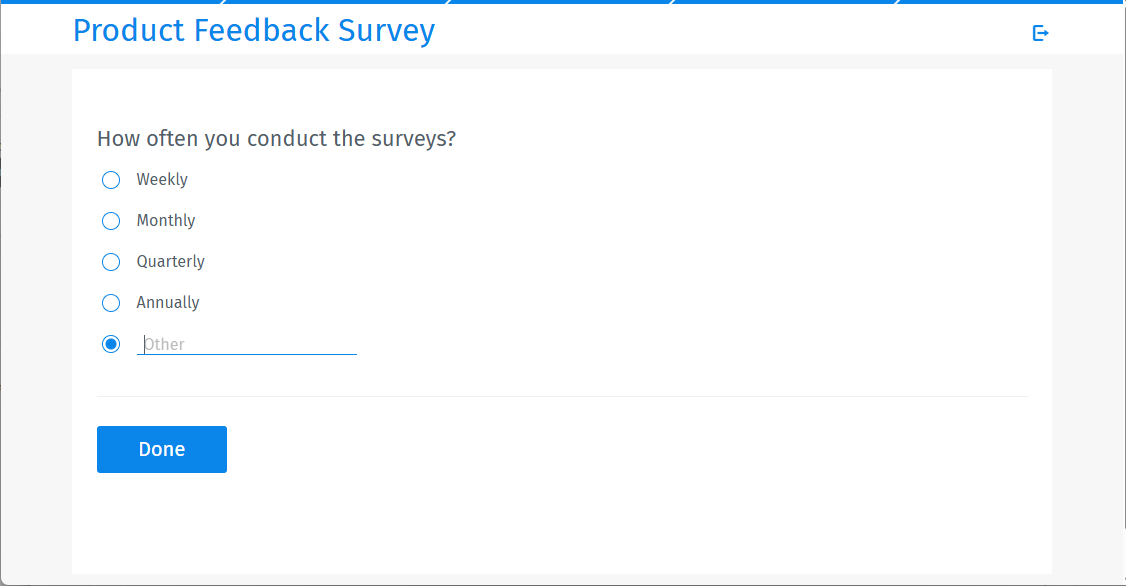Select the Annually radio button
The height and width of the screenshot is (586, 1126).
click(111, 303)
